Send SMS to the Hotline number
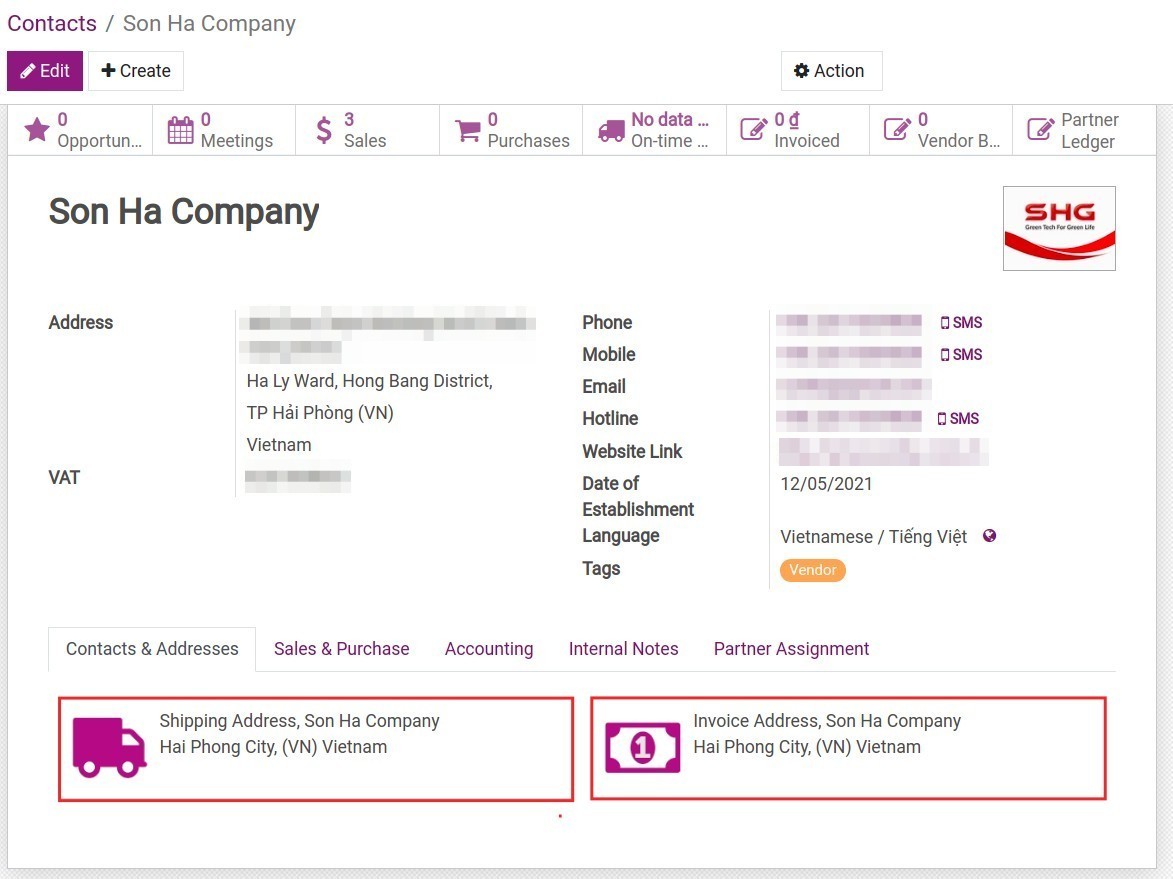The image size is (1173, 879). pyautogui.click(x=958, y=418)
